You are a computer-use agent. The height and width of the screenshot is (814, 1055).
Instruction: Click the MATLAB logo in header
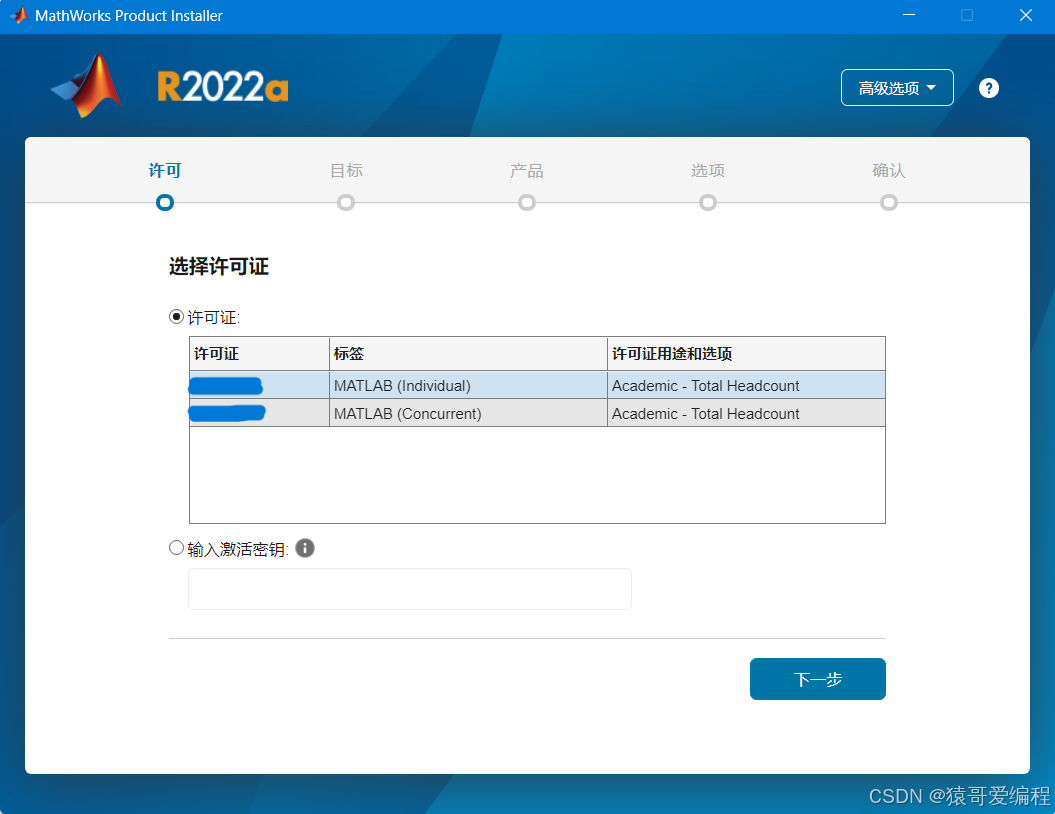coord(87,86)
